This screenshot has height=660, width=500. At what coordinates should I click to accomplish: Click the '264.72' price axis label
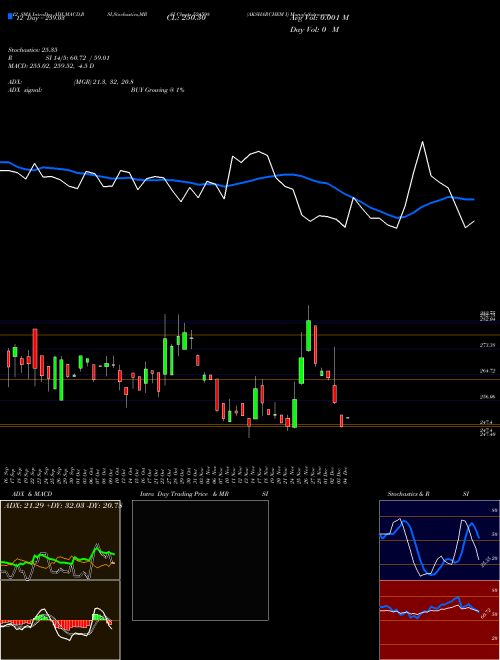pyautogui.click(x=487, y=371)
